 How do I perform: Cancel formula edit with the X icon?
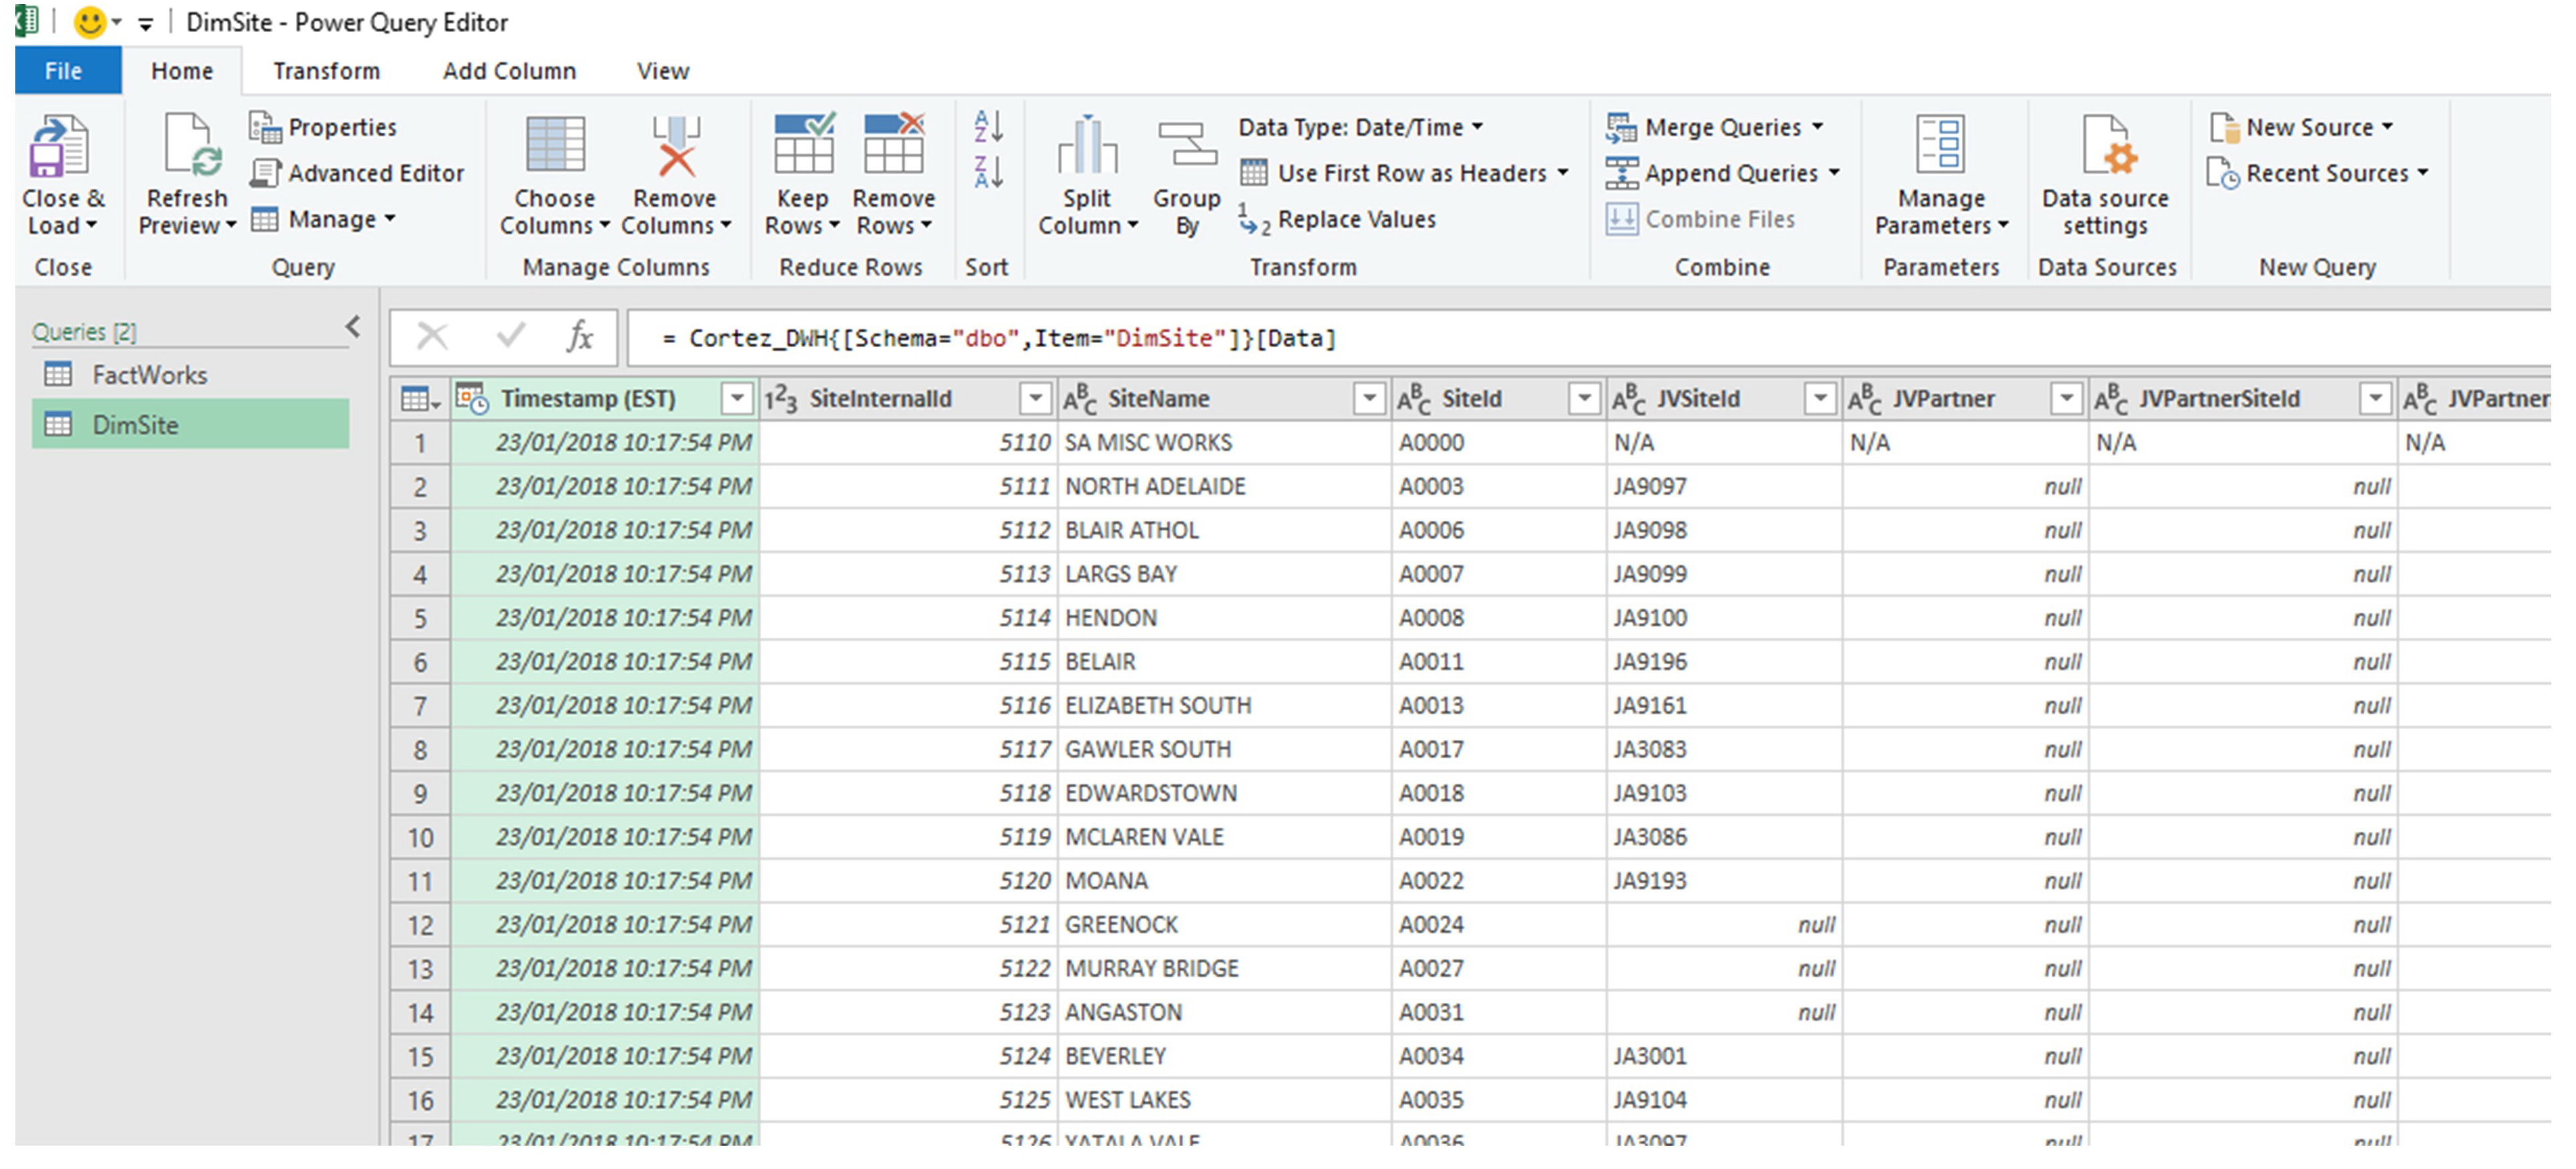point(432,337)
